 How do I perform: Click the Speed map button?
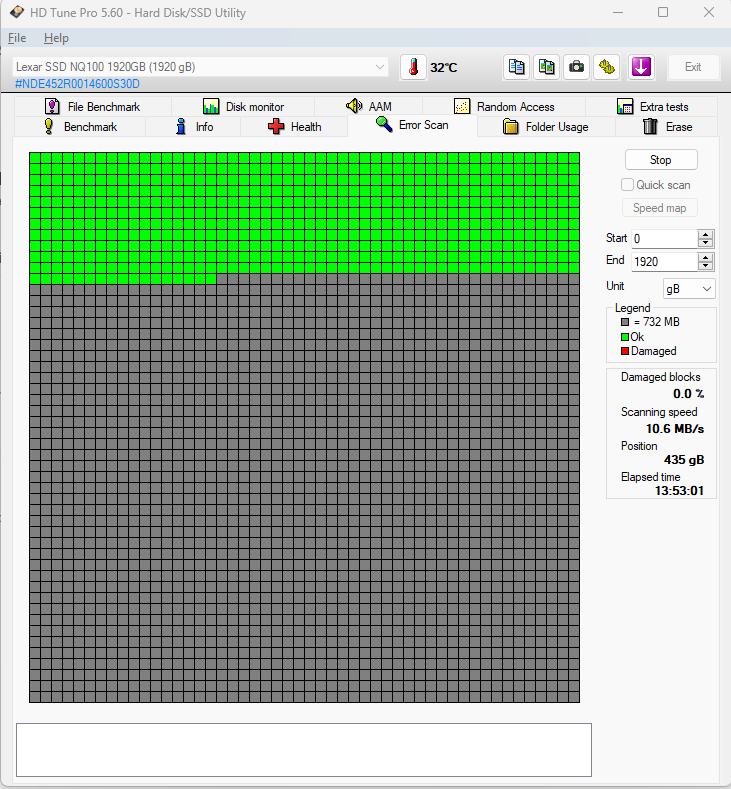(660, 208)
